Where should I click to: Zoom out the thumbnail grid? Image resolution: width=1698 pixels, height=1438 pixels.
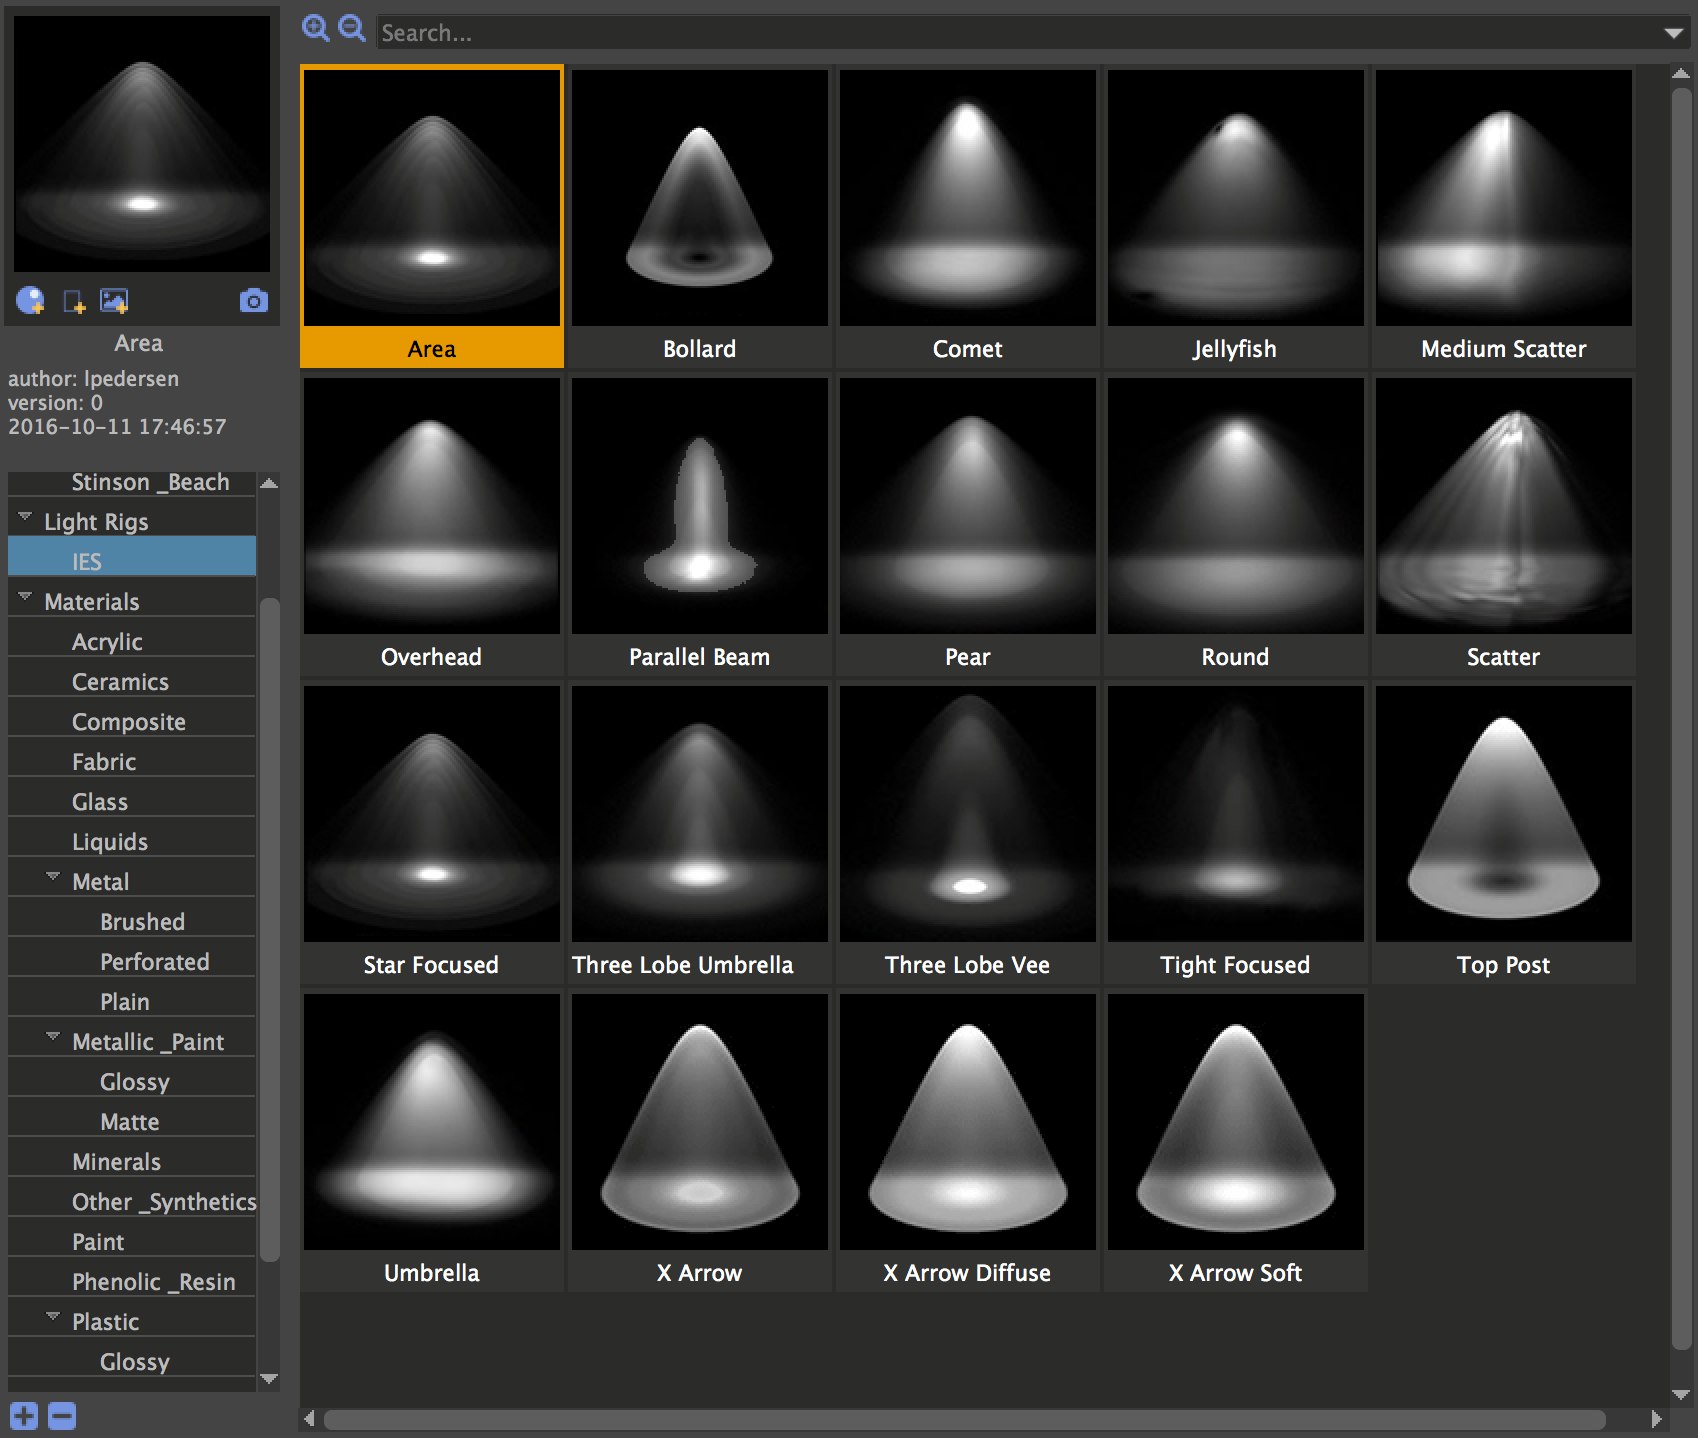click(x=350, y=28)
